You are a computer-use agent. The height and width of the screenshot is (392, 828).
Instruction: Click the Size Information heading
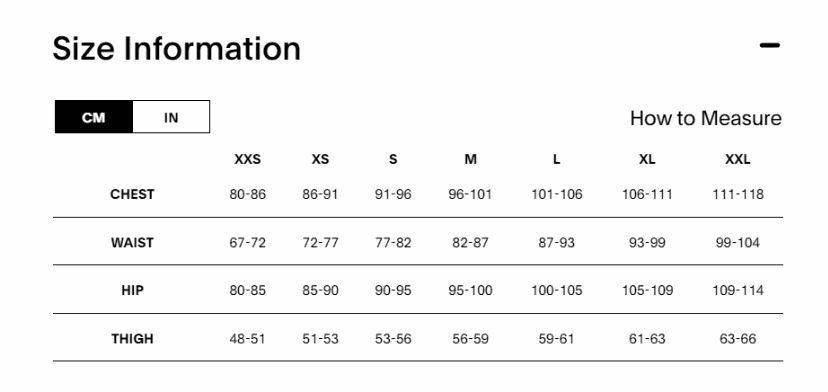click(x=176, y=49)
